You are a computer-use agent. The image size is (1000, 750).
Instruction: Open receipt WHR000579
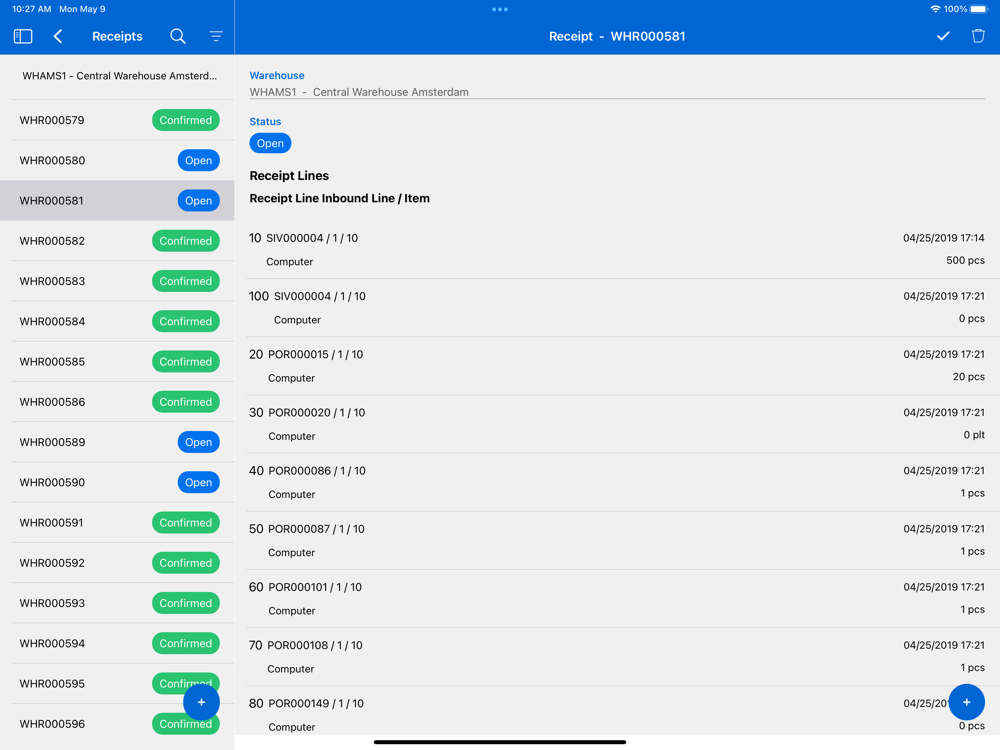[x=117, y=120]
